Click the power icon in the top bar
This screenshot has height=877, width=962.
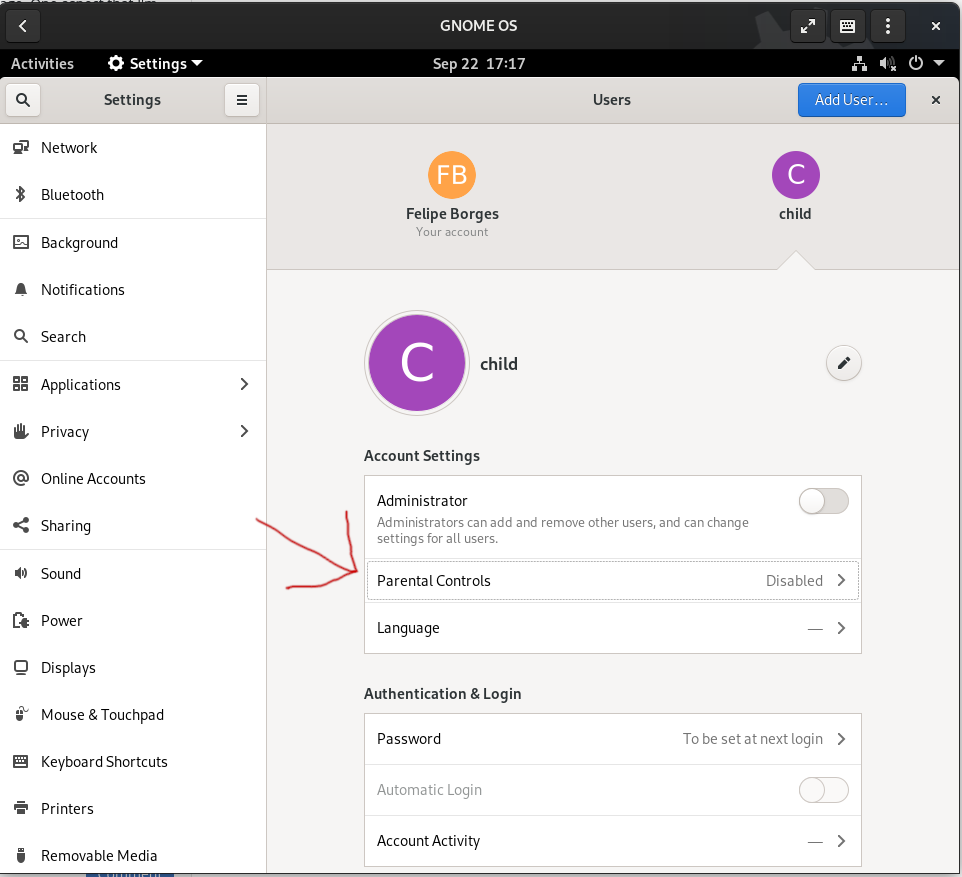click(x=916, y=63)
